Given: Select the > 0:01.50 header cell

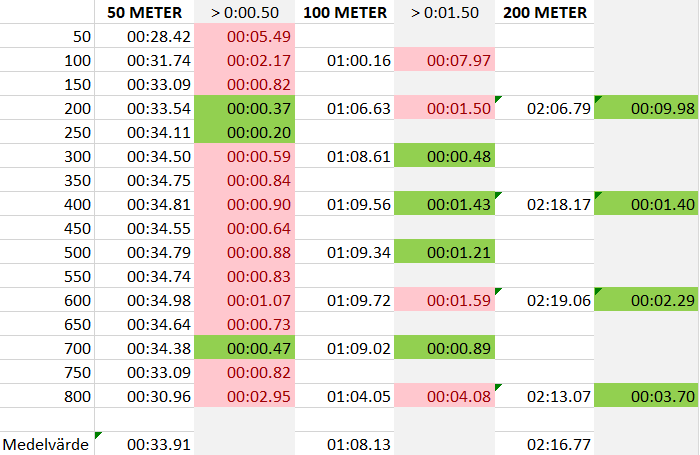Looking at the screenshot, I should (x=445, y=13).
